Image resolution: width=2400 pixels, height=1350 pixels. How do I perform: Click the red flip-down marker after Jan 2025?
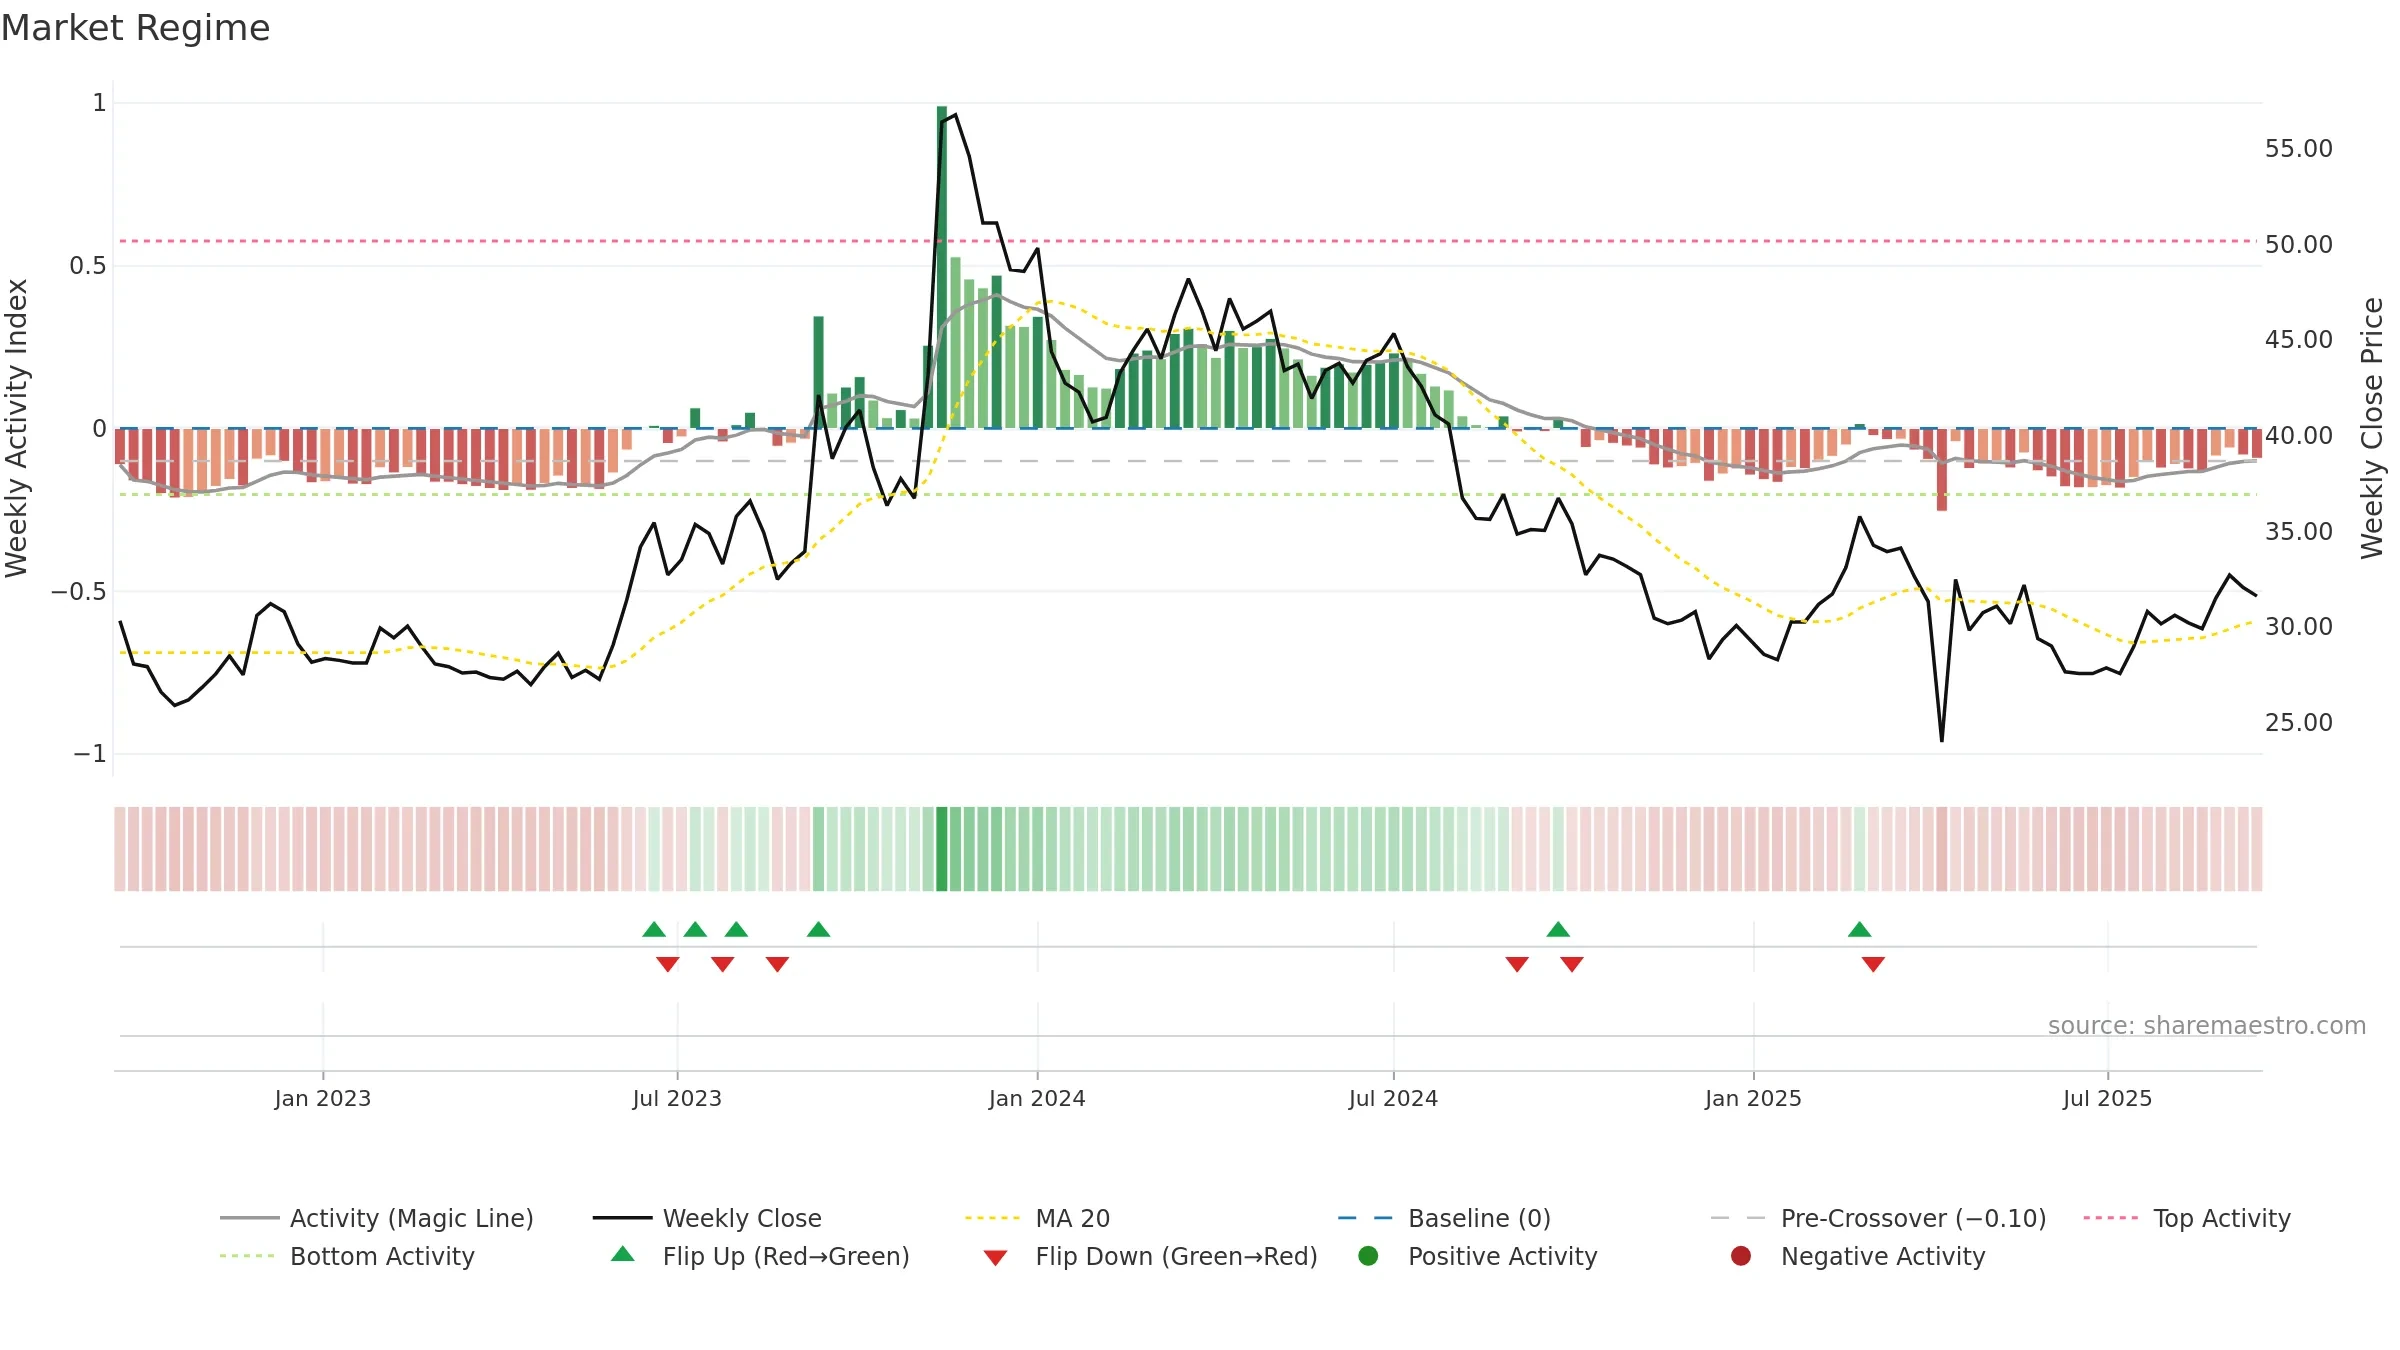(x=1873, y=964)
